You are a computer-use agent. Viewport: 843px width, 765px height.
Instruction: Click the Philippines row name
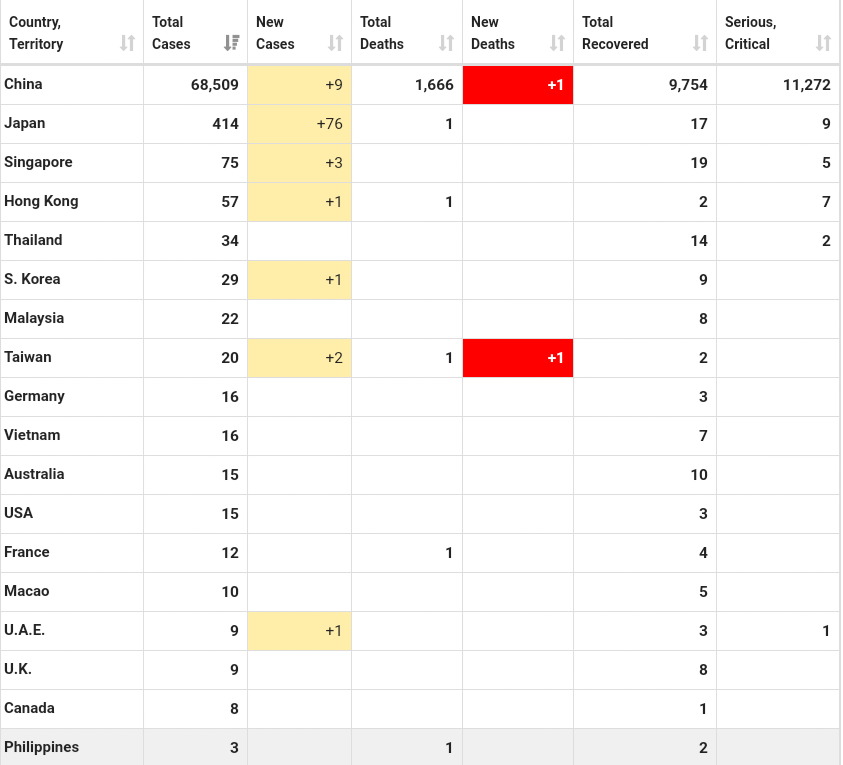42,747
